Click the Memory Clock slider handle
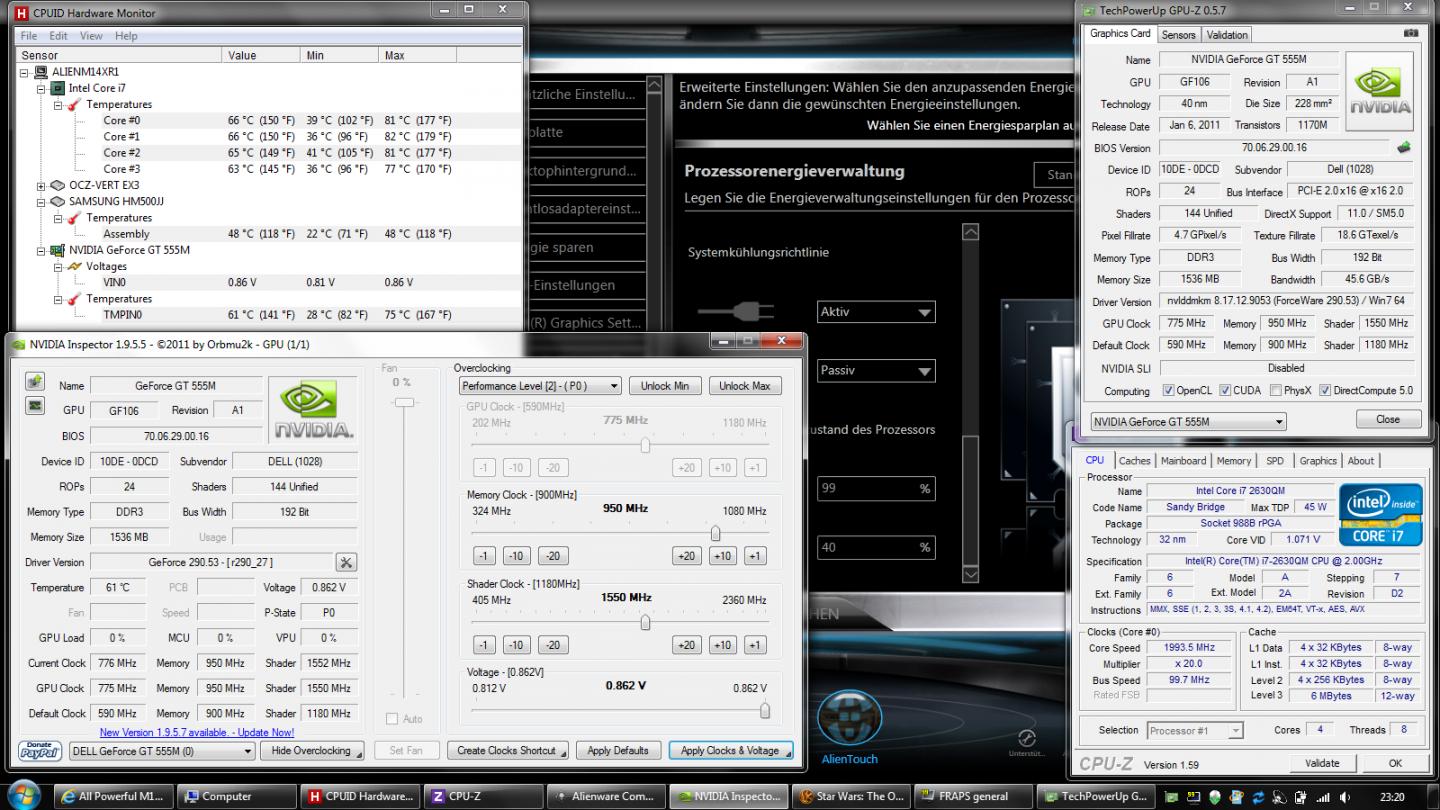This screenshot has height=810, width=1440. 715,534
